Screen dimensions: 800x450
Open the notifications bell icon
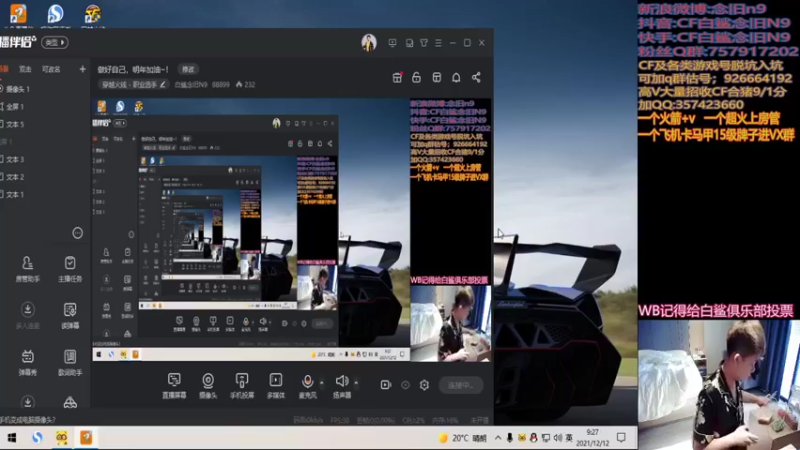pos(456,77)
